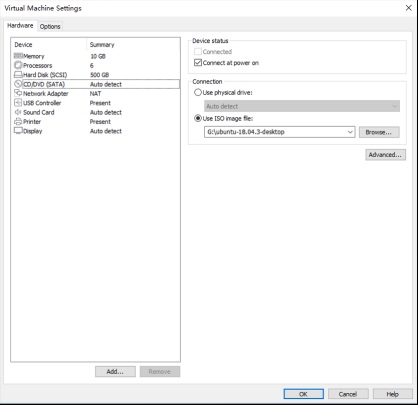Viewport: 418px width, 405px height.
Task: Select the Display label
Action: [x=33, y=131]
